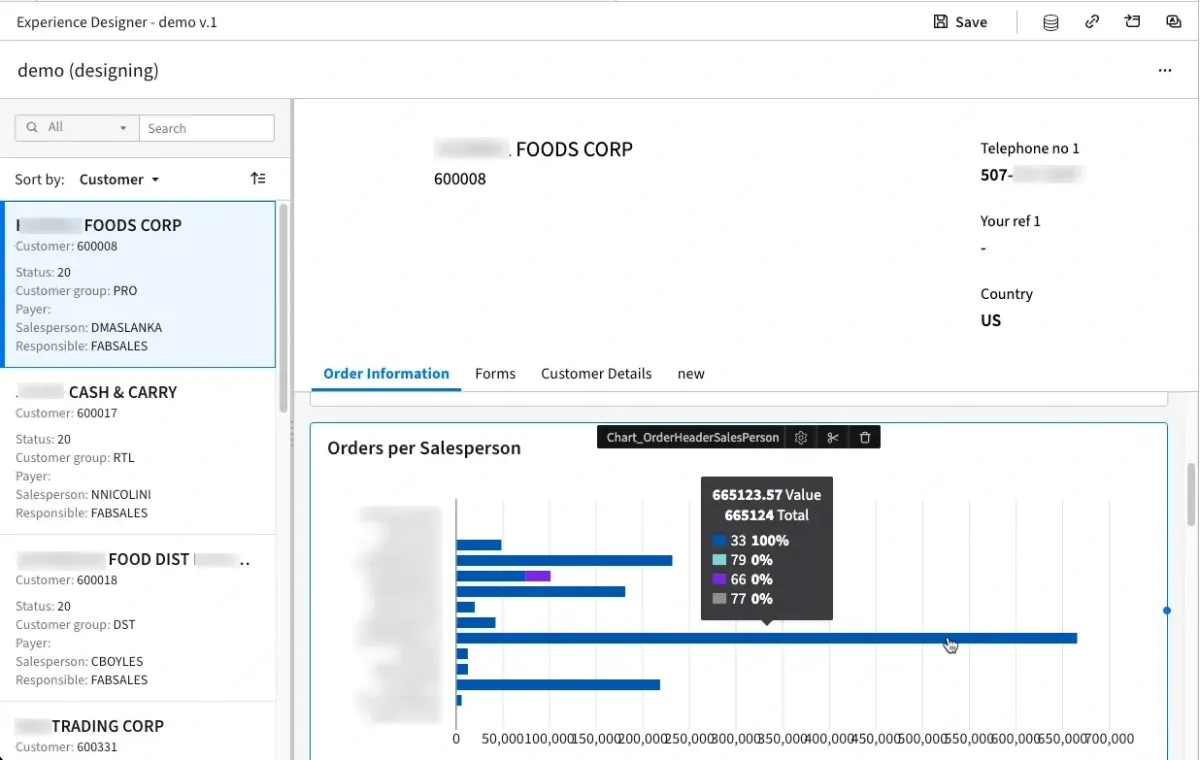Image resolution: width=1200 pixels, height=760 pixels.
Task: Toggle the sort order direction icon
Action: (258, 179)
